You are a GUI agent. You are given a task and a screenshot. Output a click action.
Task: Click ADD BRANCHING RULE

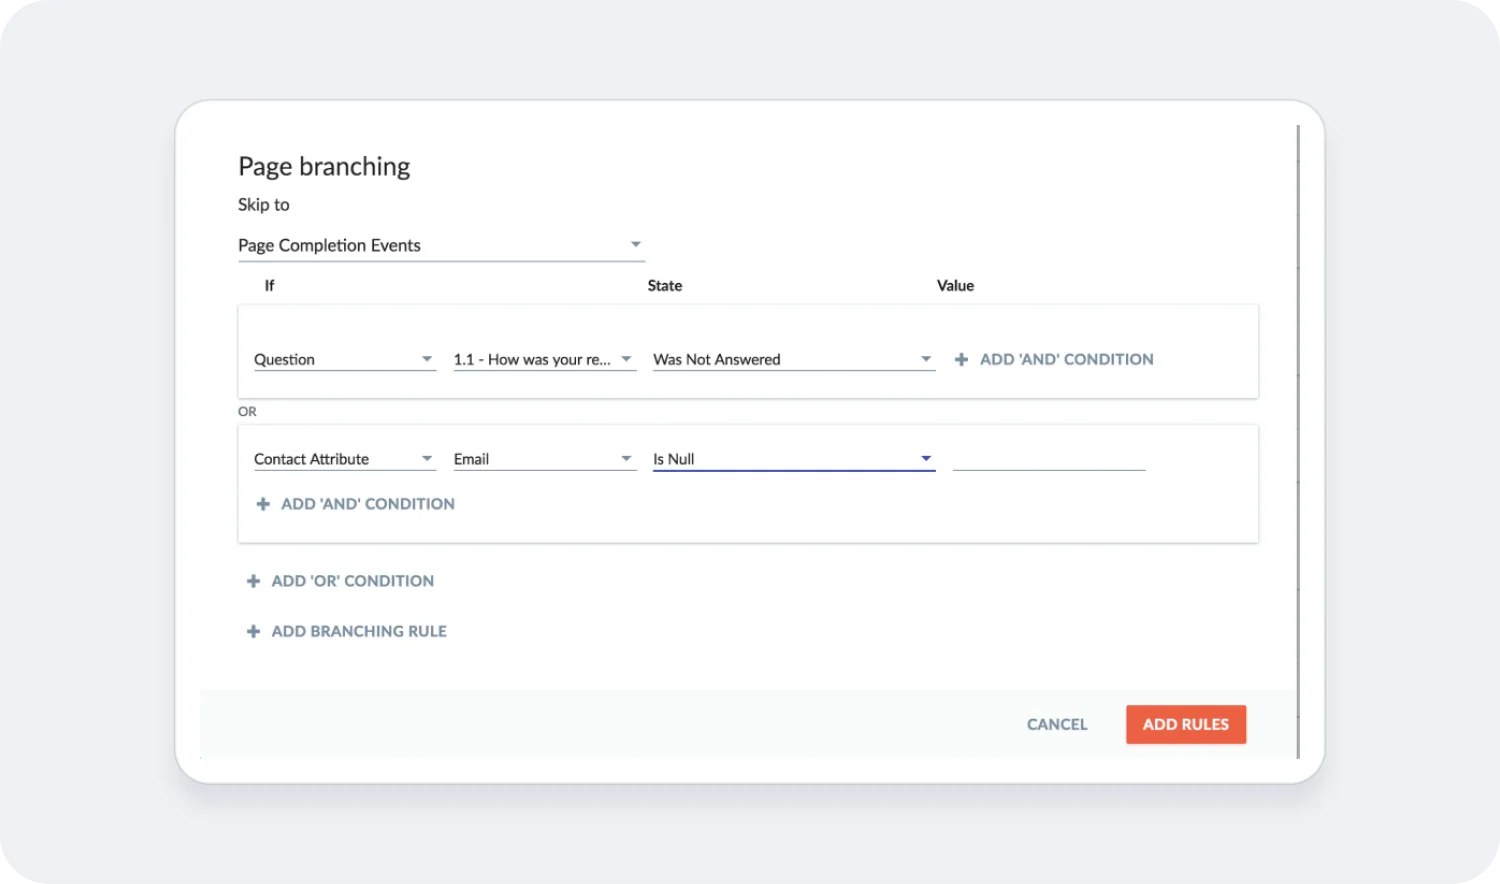click(347, 631)
